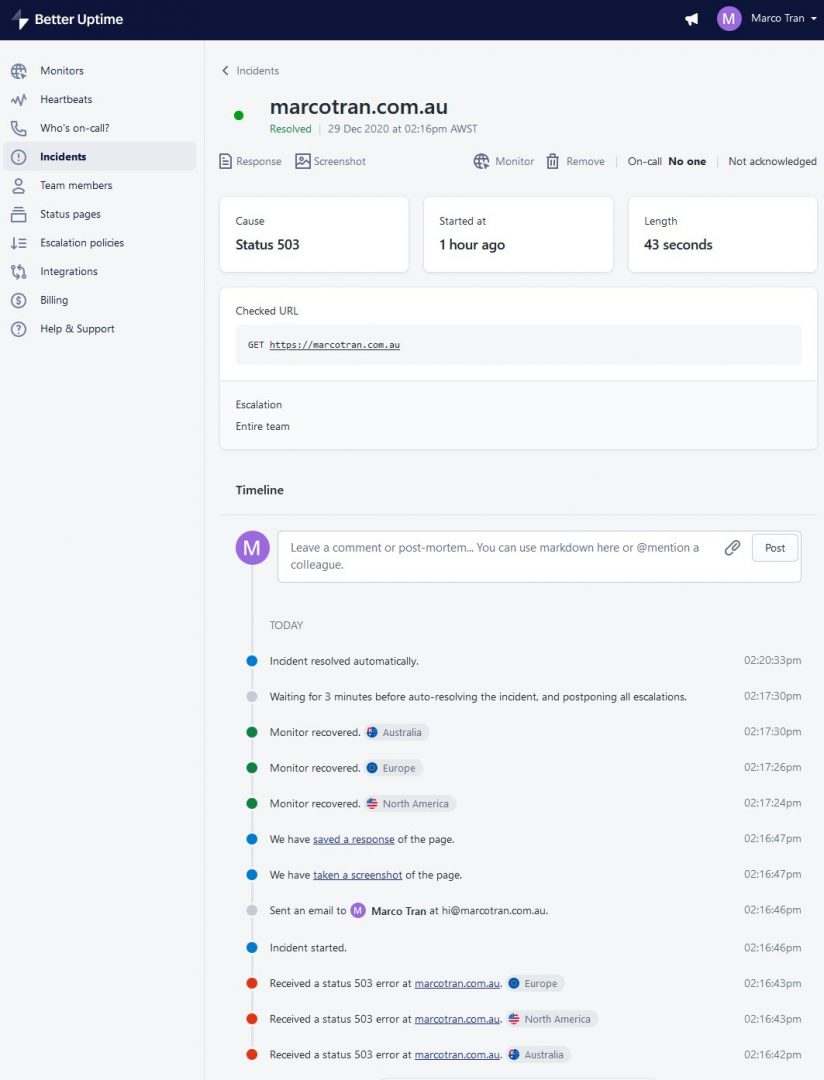View Escalation policies in the sidebar
Viewport: 824px width, 1080px height.
84,242
